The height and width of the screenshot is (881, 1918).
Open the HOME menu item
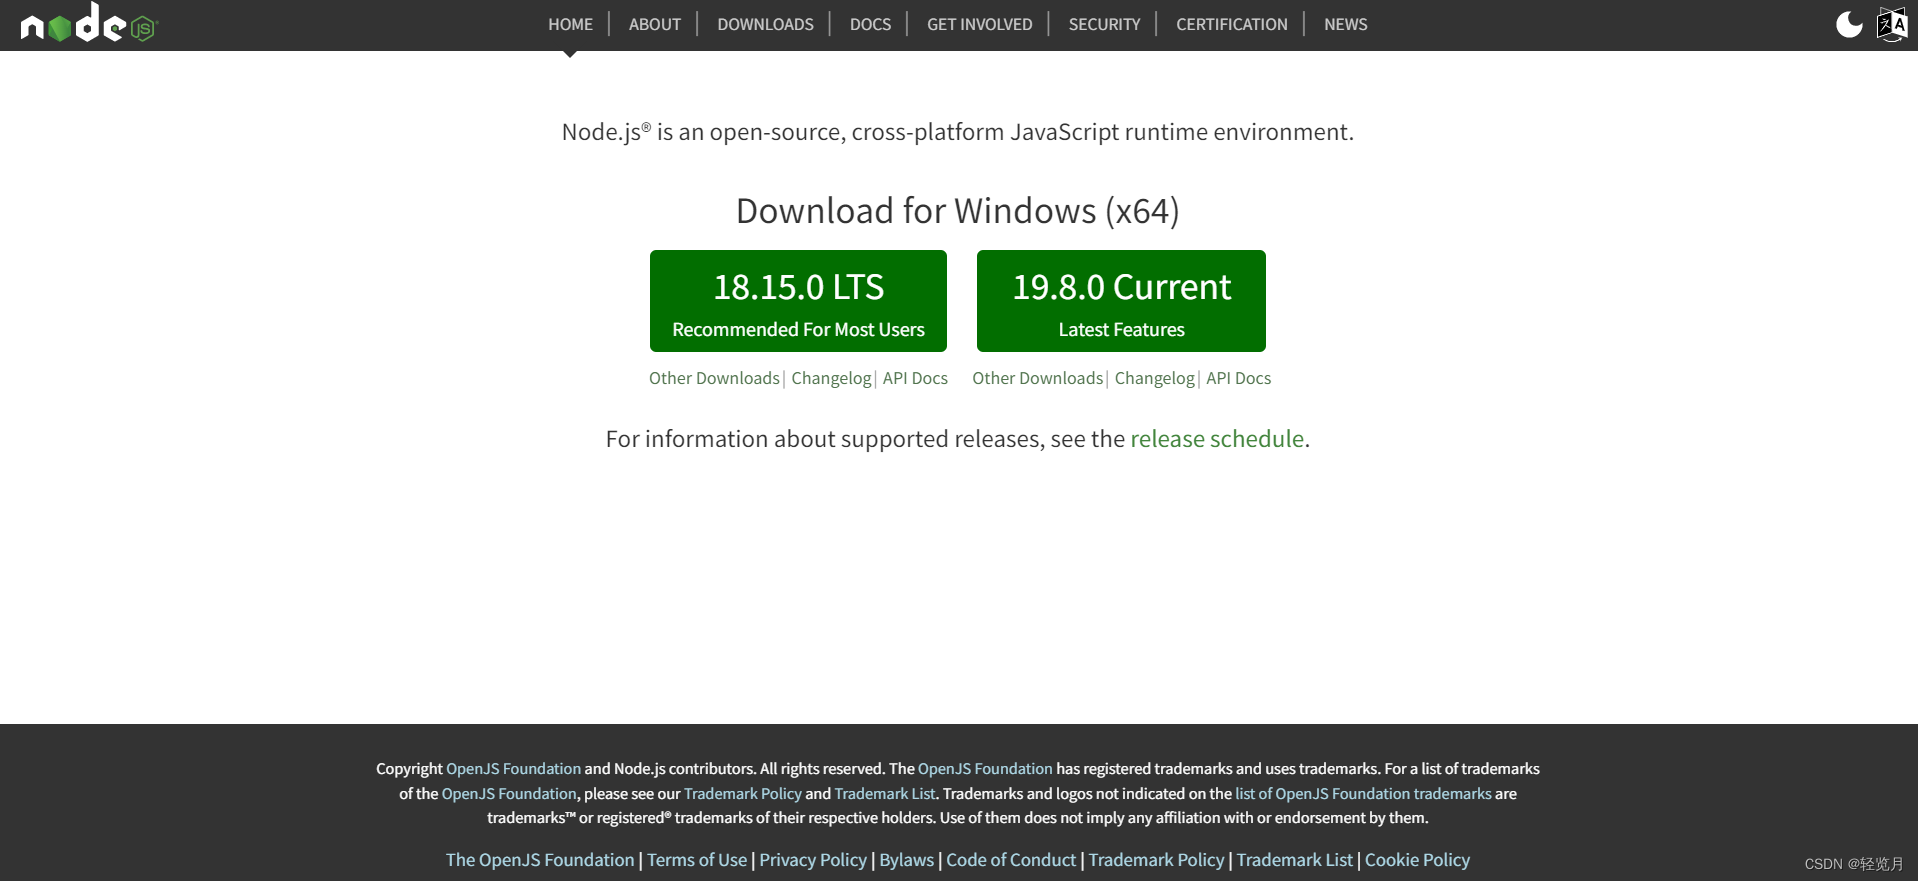(570, 24)
